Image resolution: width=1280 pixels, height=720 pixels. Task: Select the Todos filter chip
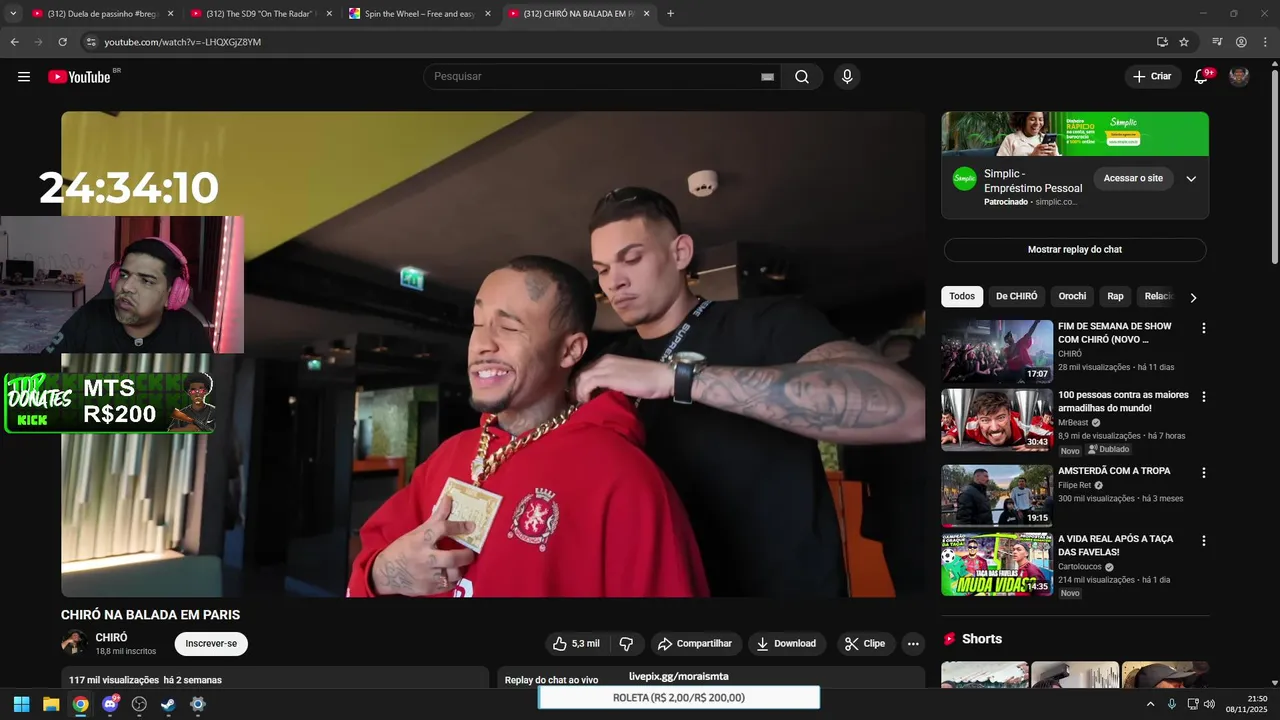tap(962, 296)
